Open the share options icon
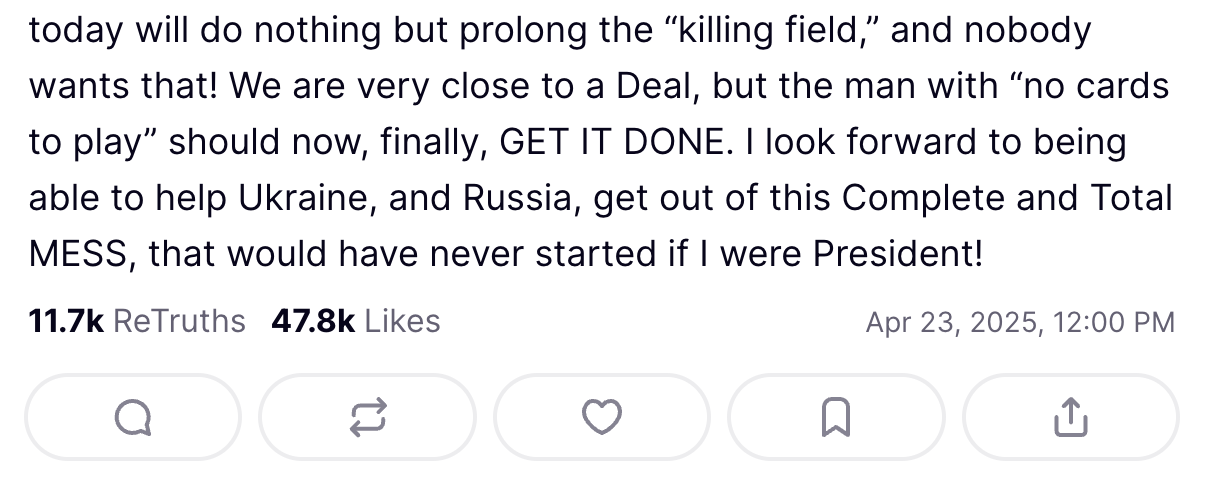The width and height of the screenshot is (1208, 492). coord(1070,417)
